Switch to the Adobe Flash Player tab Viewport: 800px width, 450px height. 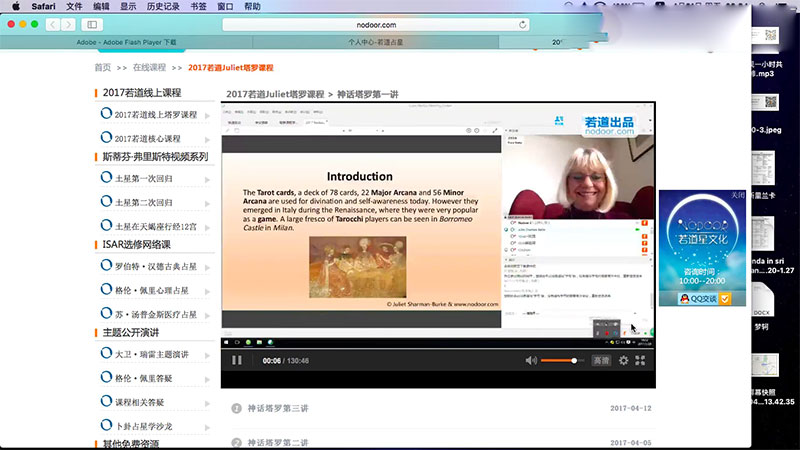(126, 42)
